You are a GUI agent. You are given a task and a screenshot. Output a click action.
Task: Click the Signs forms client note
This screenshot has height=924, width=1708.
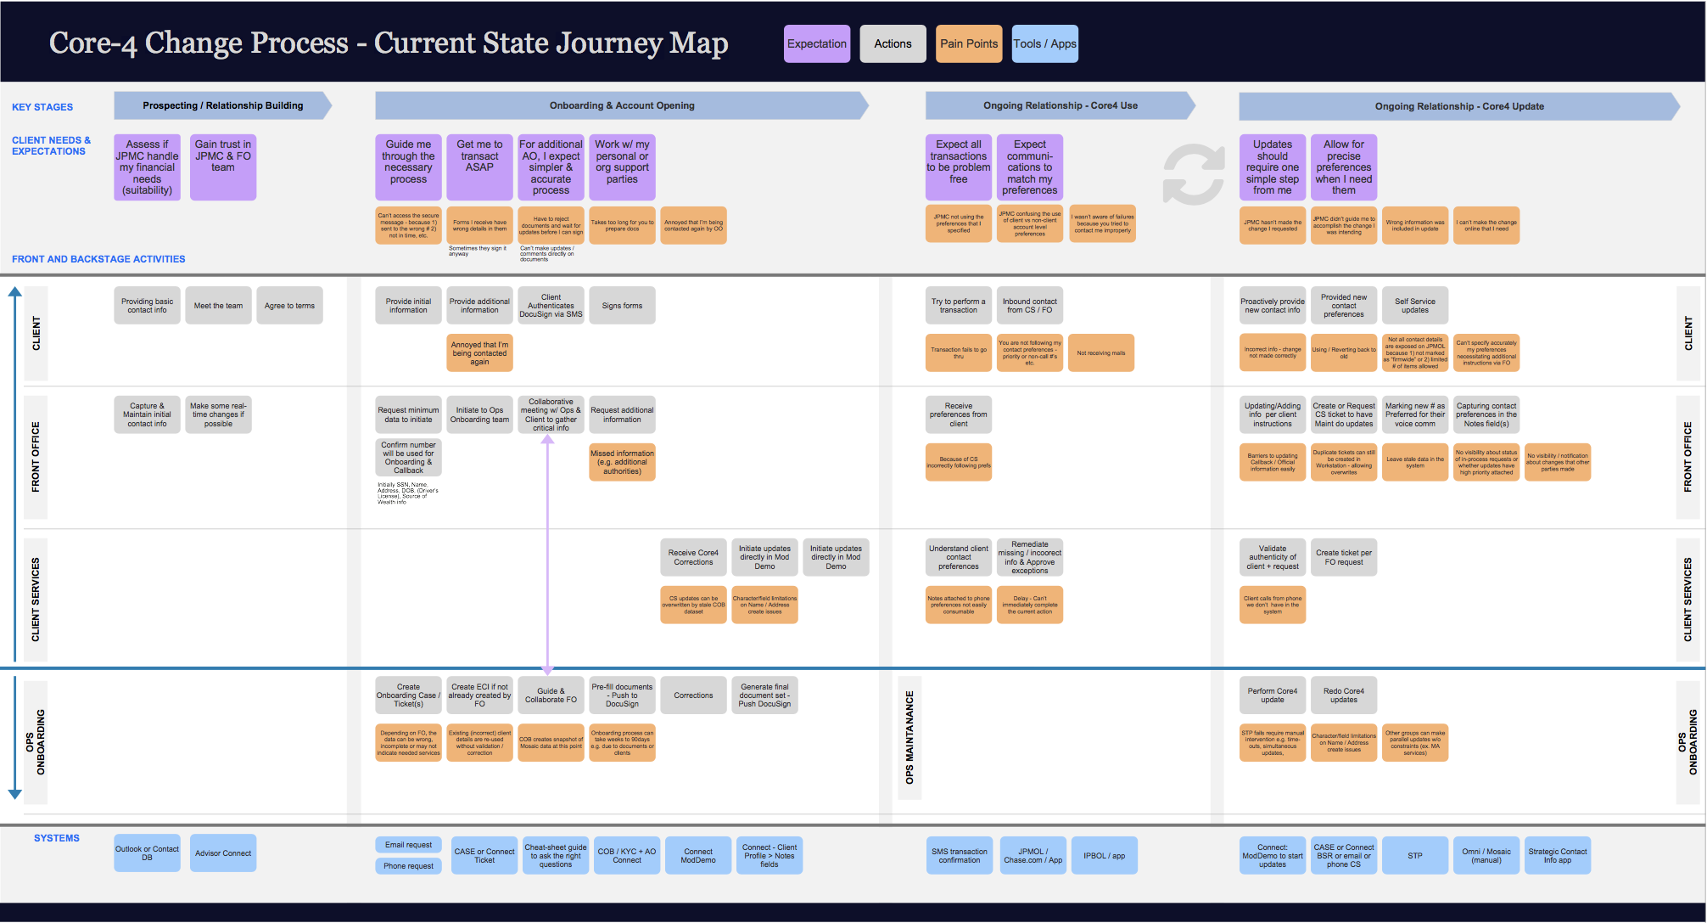pos(622,305)
